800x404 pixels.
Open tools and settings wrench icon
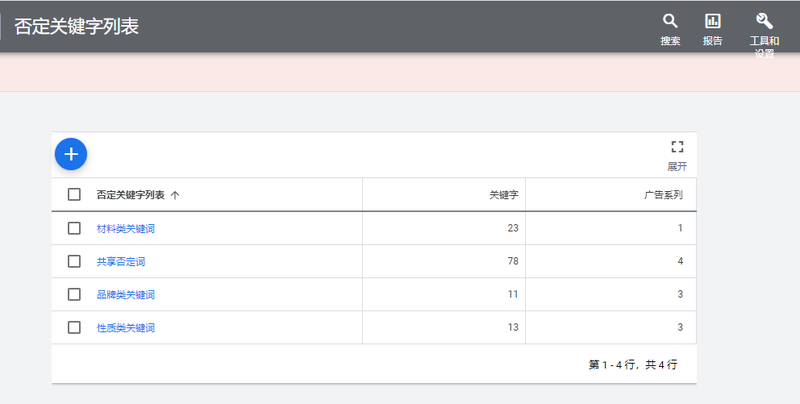pyautogui.click(x=765, y=21)
